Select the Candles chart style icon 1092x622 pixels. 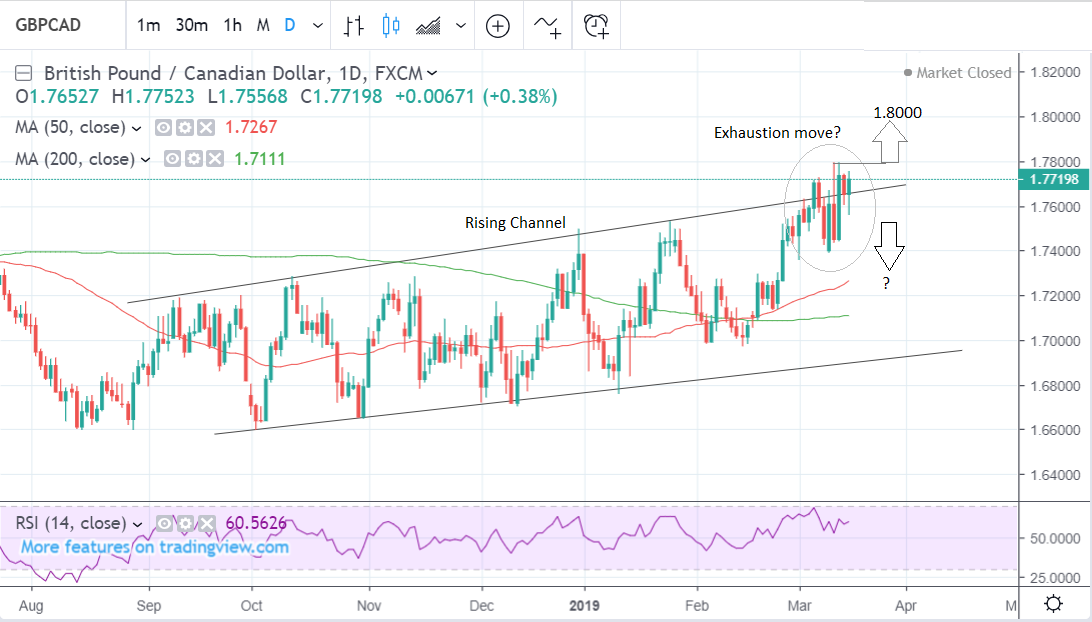[x=391, y=25]
